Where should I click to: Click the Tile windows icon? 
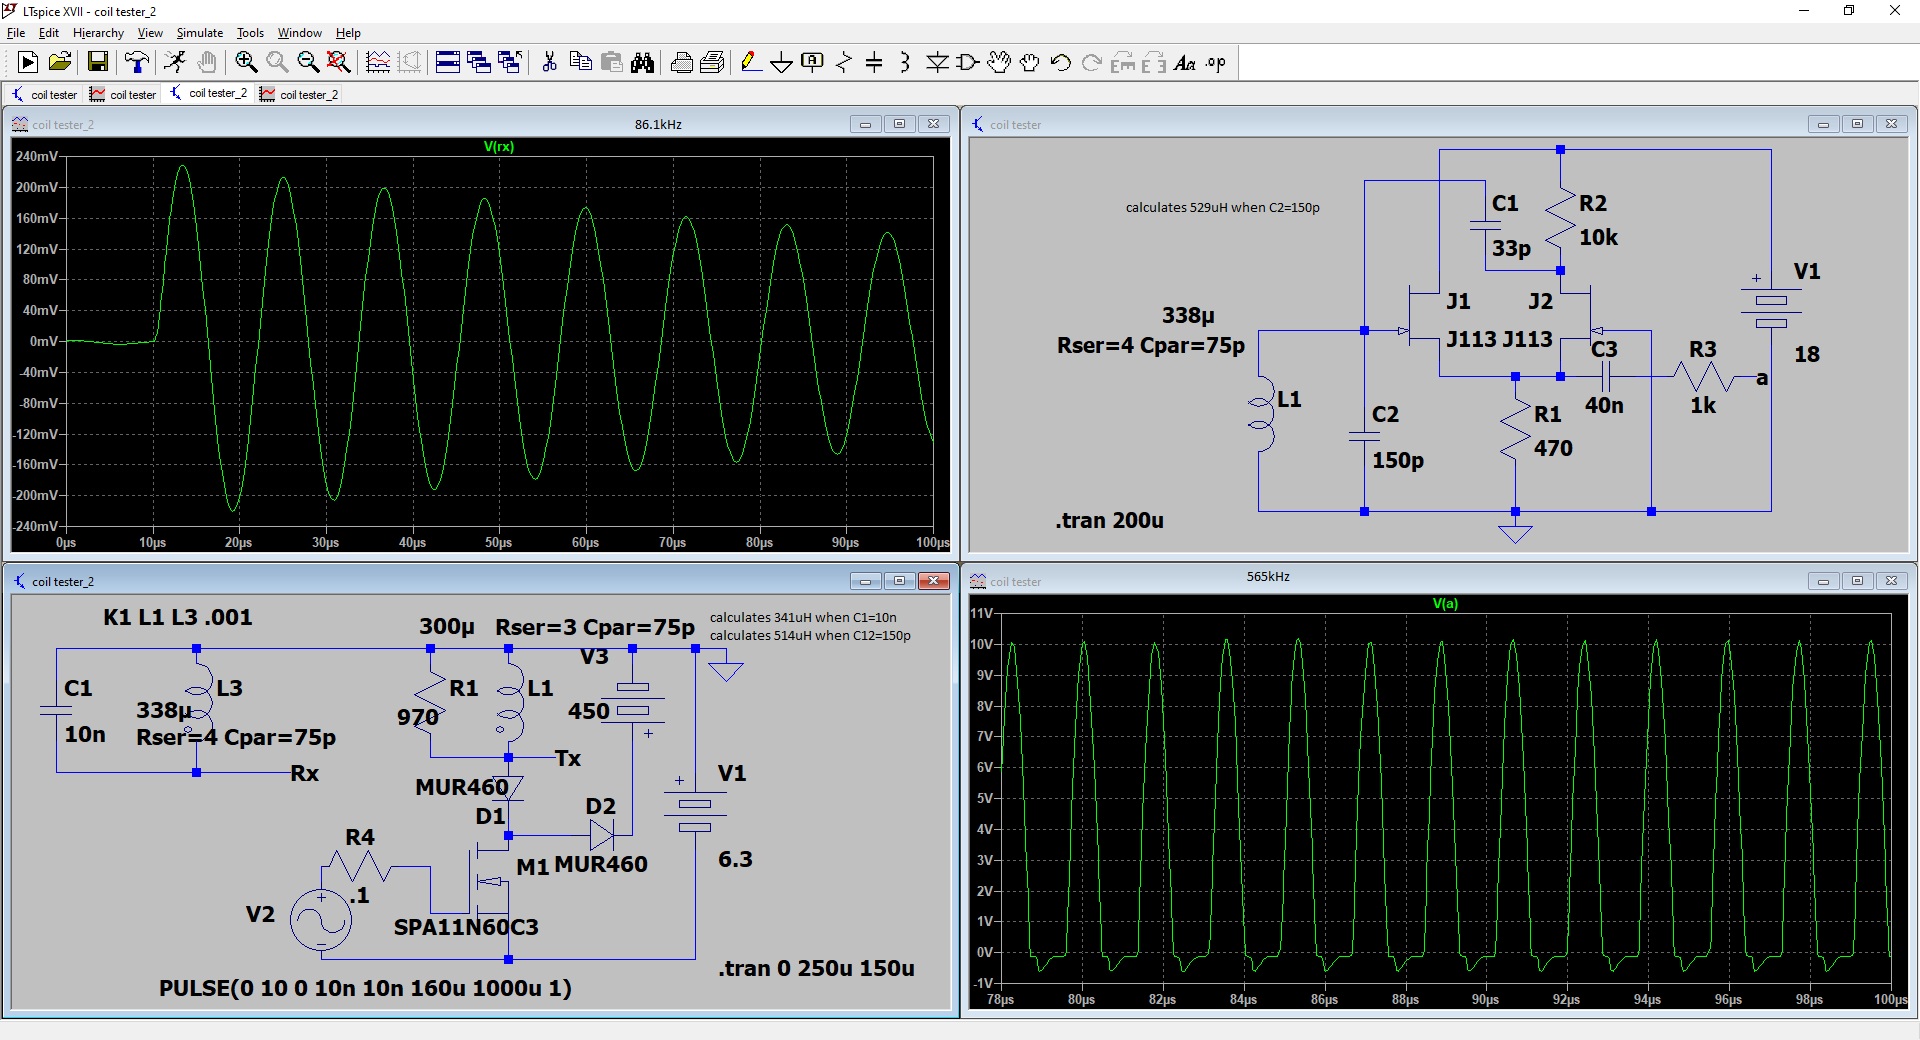click(448, 63)
